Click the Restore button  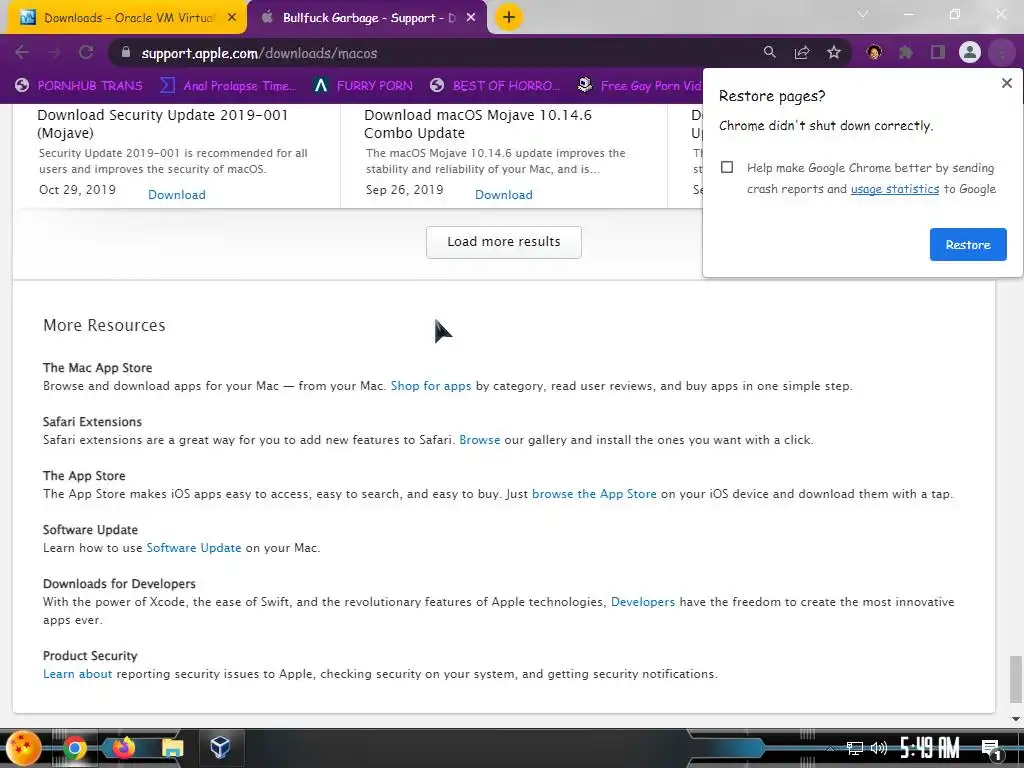[x=968, y=244]
